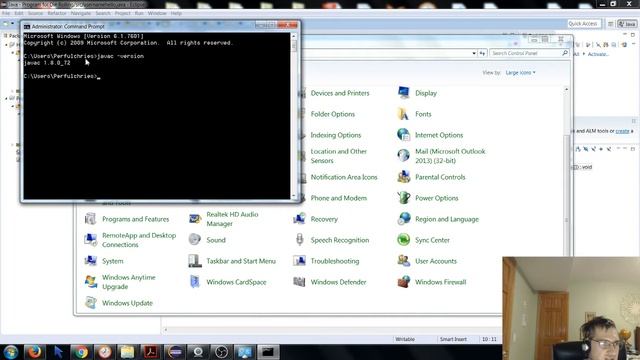Click the search magnifier in Control Panel
Screen dimensions: 640x360
click(x=565, y=53)
